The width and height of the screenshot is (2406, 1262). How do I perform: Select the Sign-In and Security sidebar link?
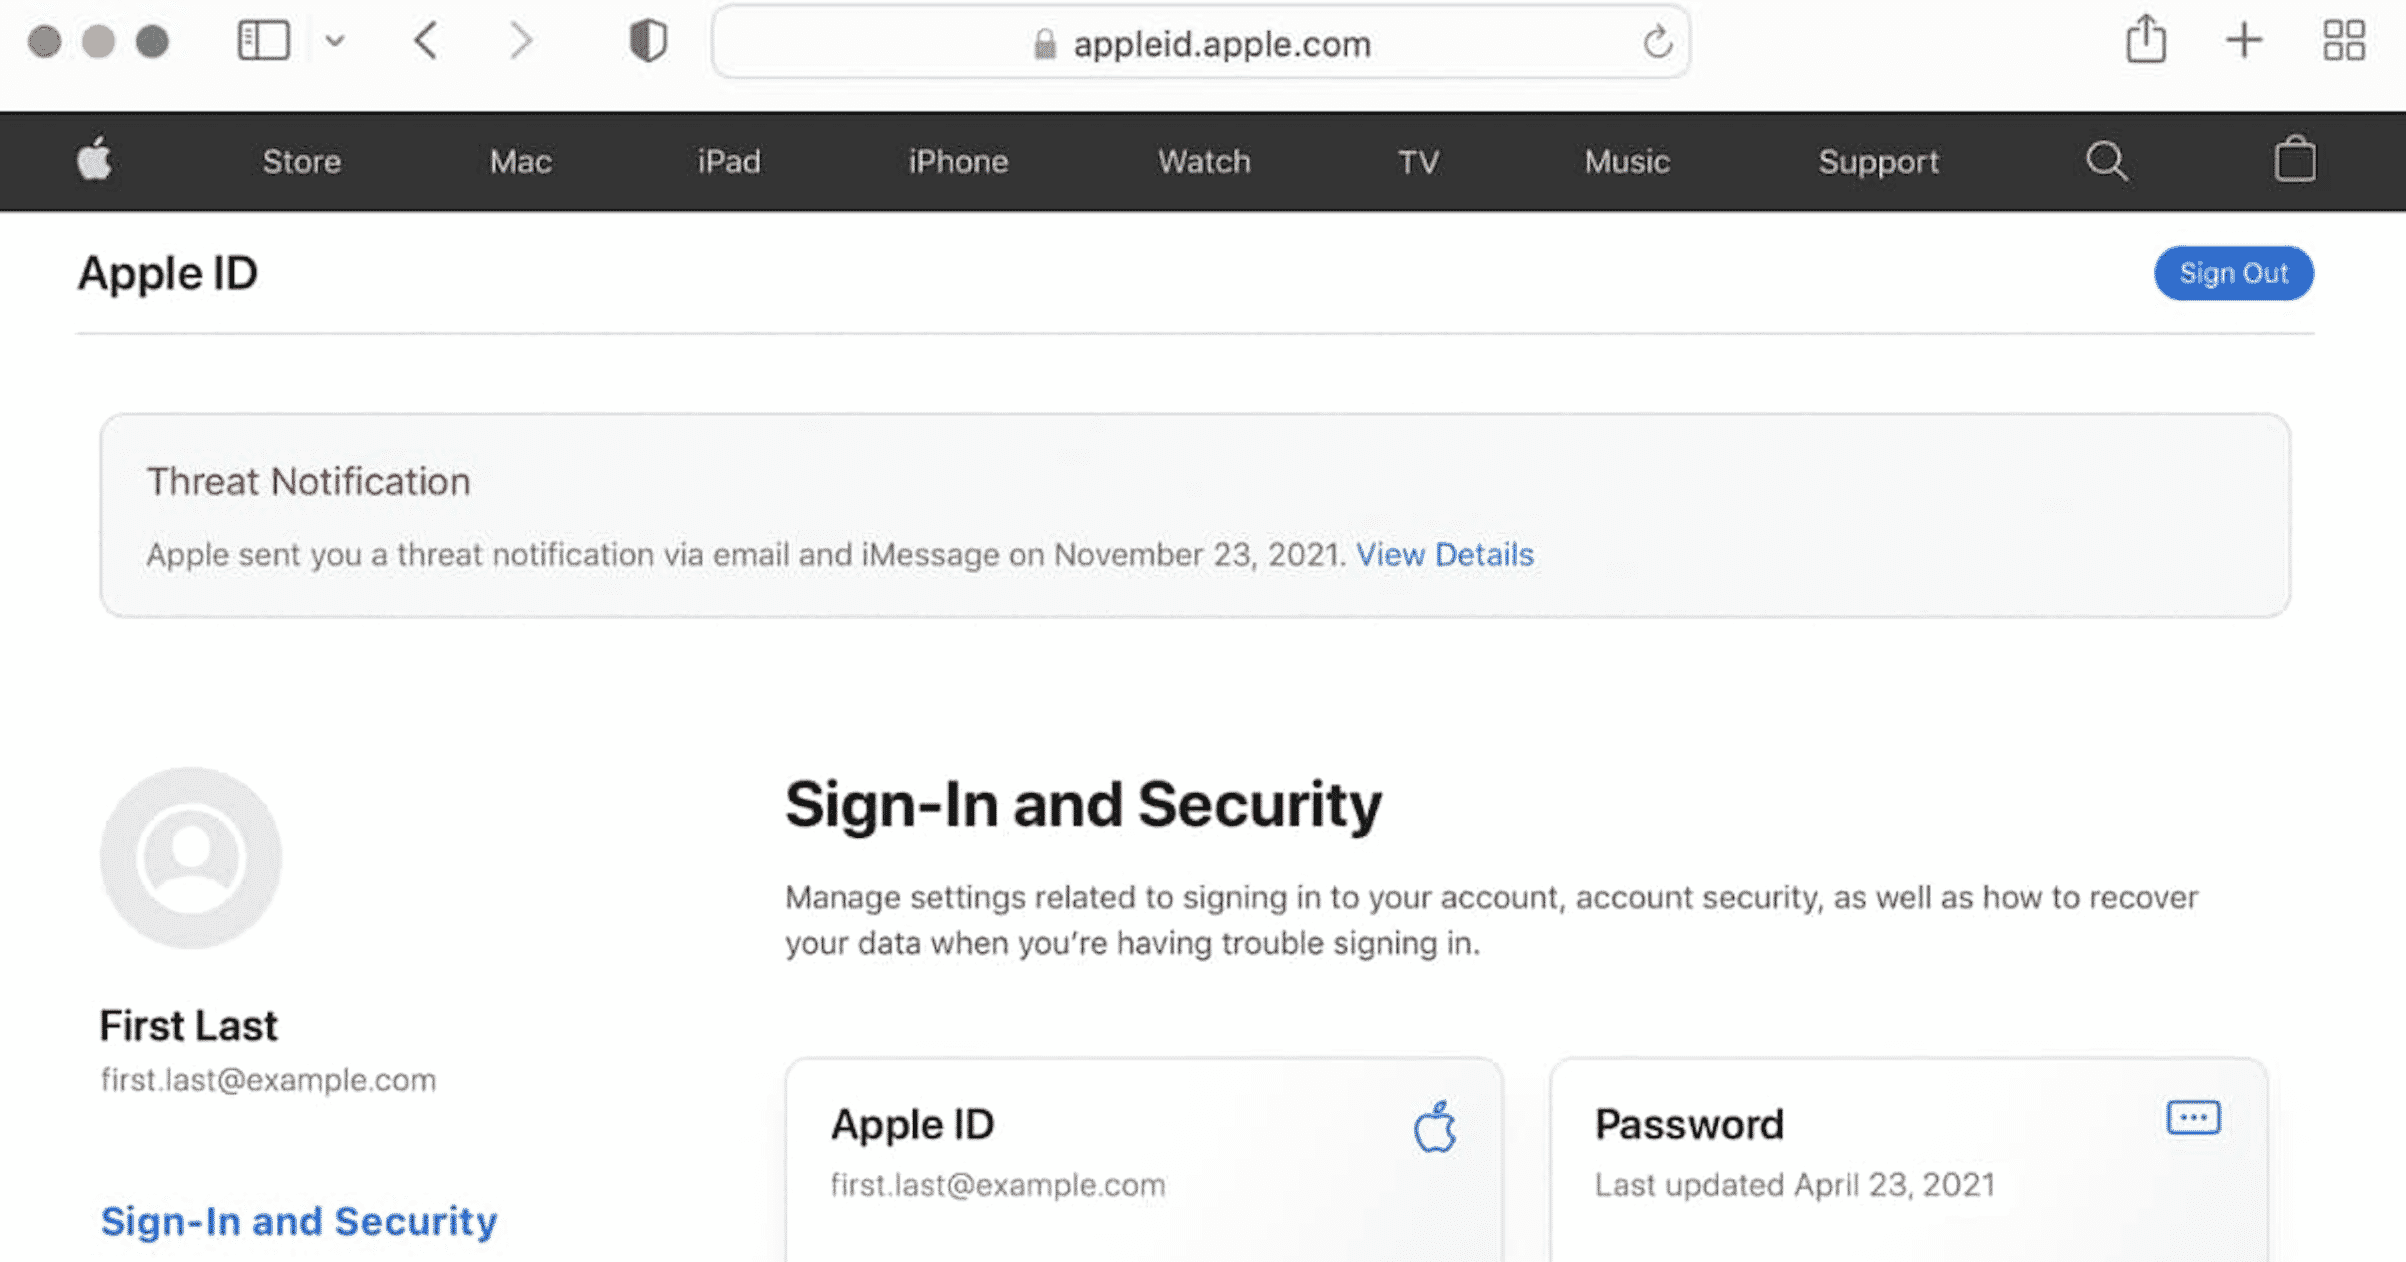(298, 1221)
